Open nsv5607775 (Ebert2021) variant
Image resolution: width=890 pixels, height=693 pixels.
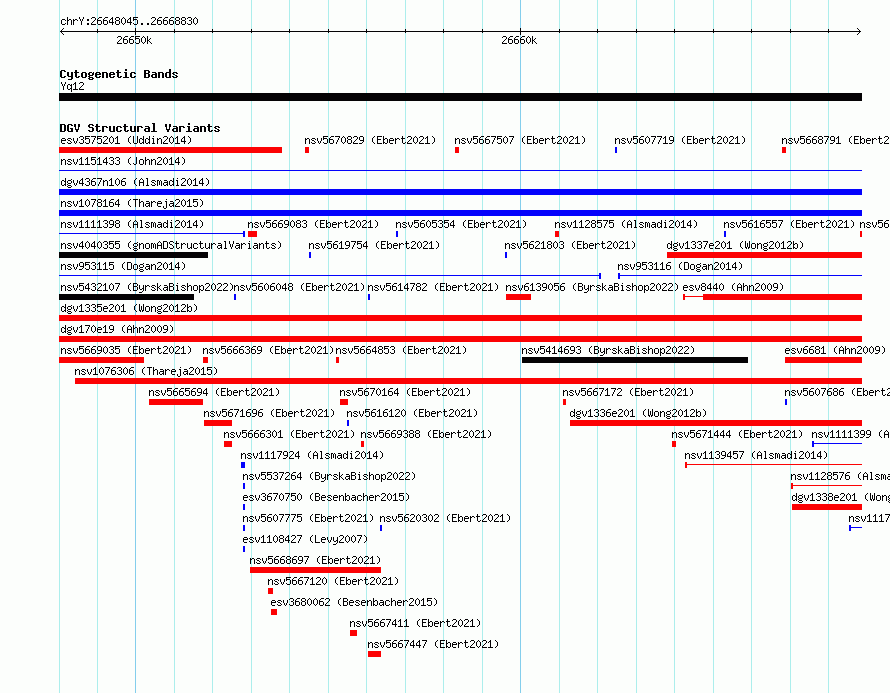[x=308, y=518]
